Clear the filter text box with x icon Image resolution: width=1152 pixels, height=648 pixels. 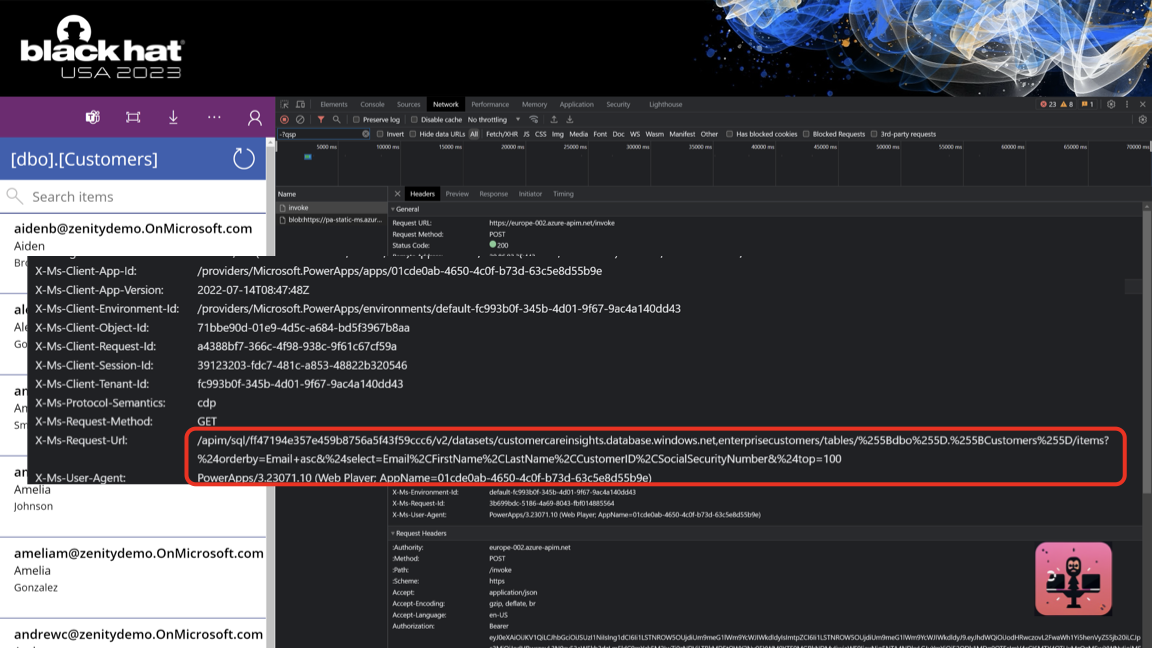(366, 134)
